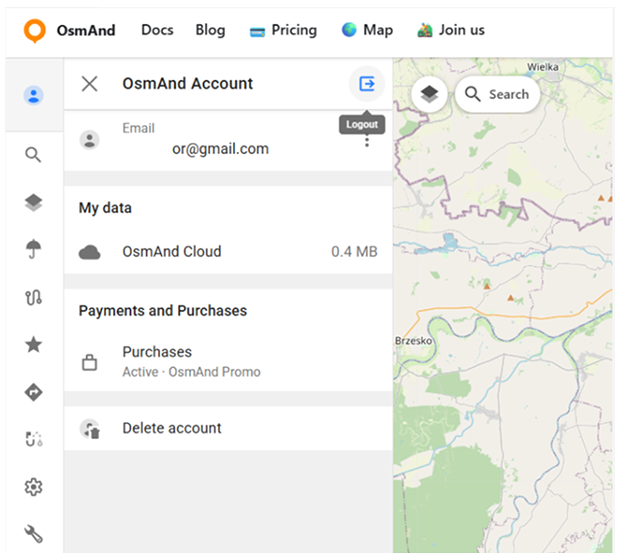Viewport: 620px width, 560px height.
Task: Open search from the left sidebar
Action: click(33, 155)
